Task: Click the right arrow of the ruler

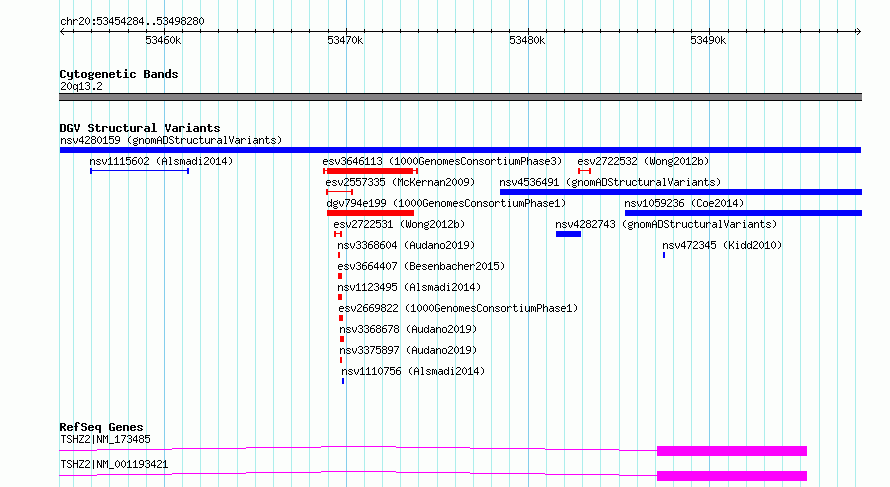Action: (858, 32)
